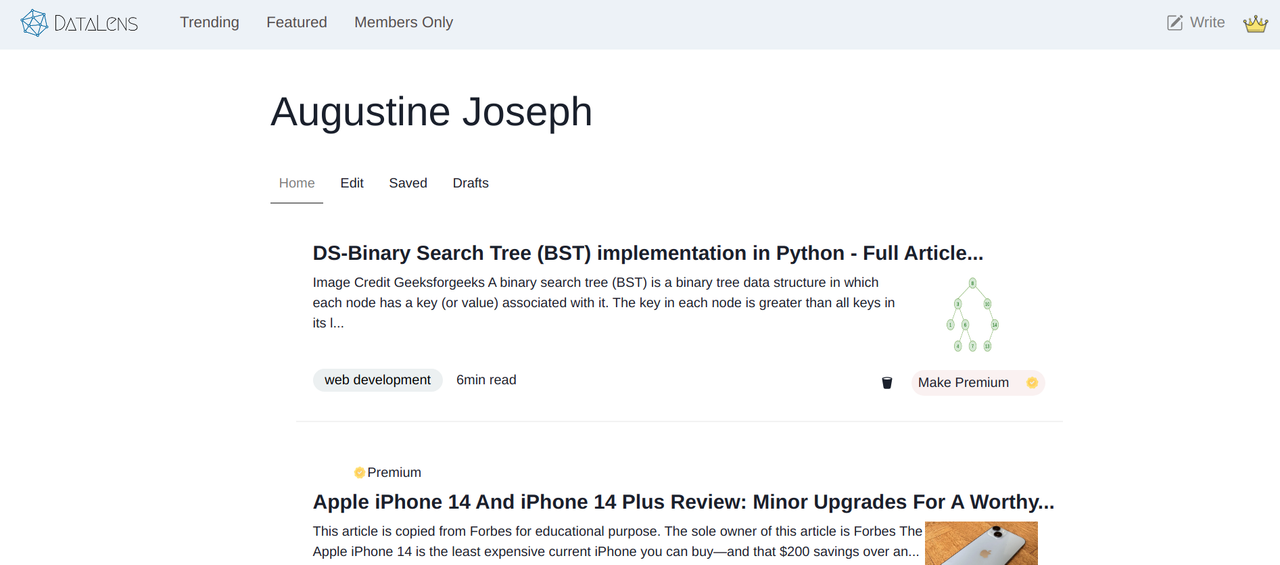Open the Trending page

tap(209, 22)
